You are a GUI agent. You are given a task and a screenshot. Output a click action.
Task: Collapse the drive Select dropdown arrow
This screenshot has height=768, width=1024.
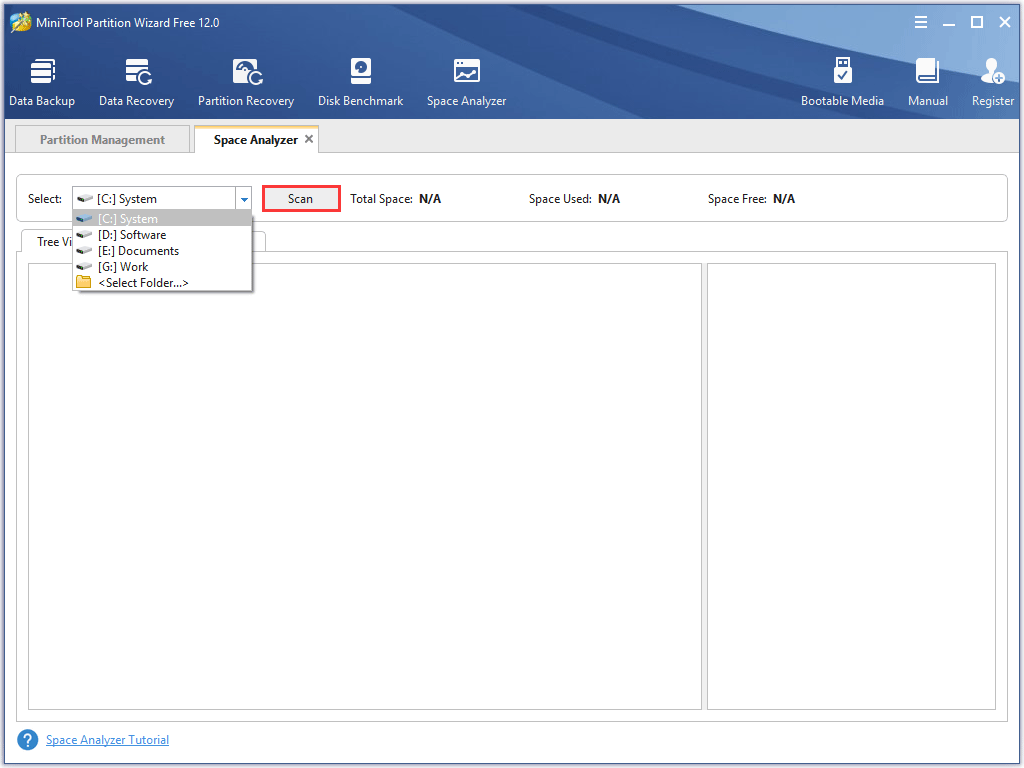[x=244, y=199]
